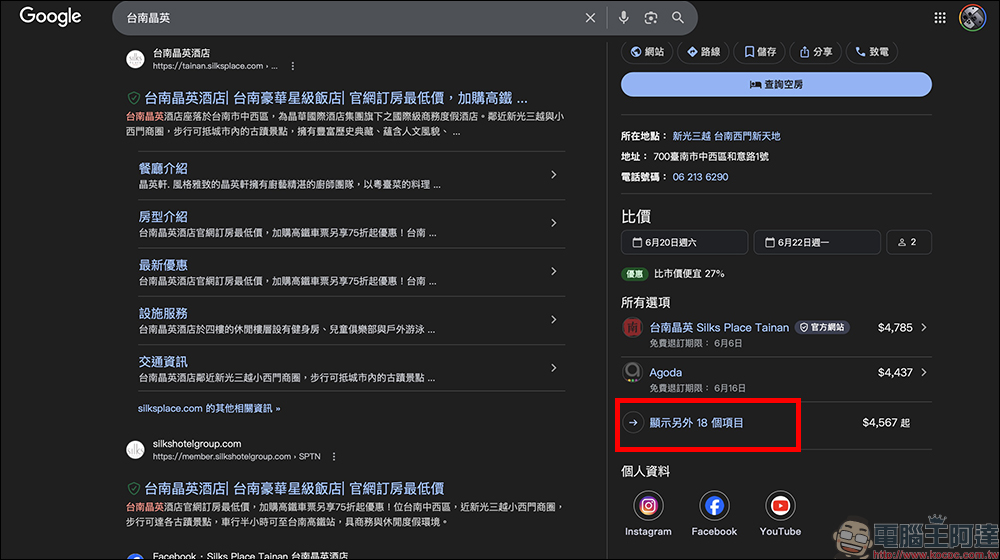
Task: Open check-out date 6月22日週一 picker
Action: [817, 242]
